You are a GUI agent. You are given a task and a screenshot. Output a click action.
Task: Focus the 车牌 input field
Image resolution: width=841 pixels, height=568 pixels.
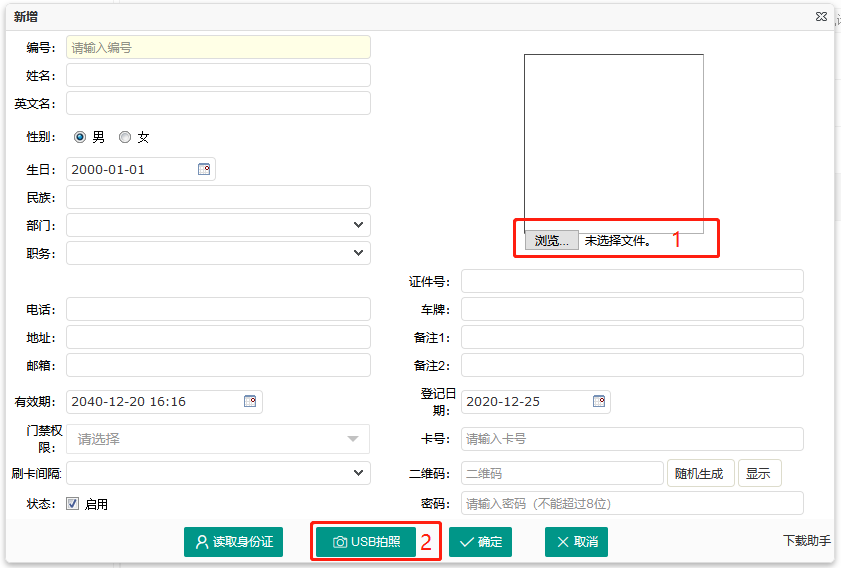(x=632, y=309)
